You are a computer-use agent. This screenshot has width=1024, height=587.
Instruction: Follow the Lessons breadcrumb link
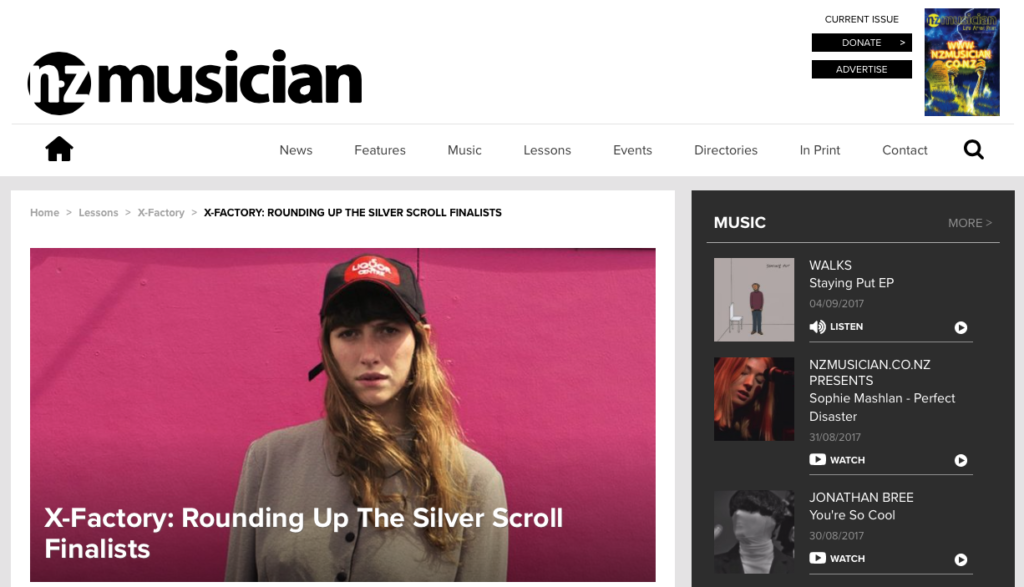[x=98, y=213]
